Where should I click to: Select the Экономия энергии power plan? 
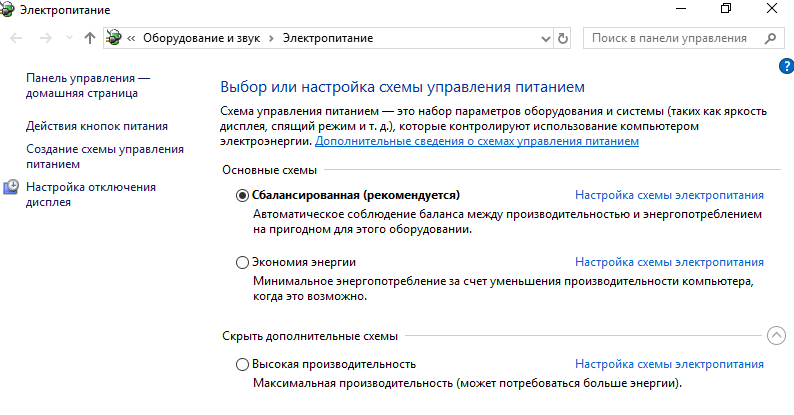(242, 262)
